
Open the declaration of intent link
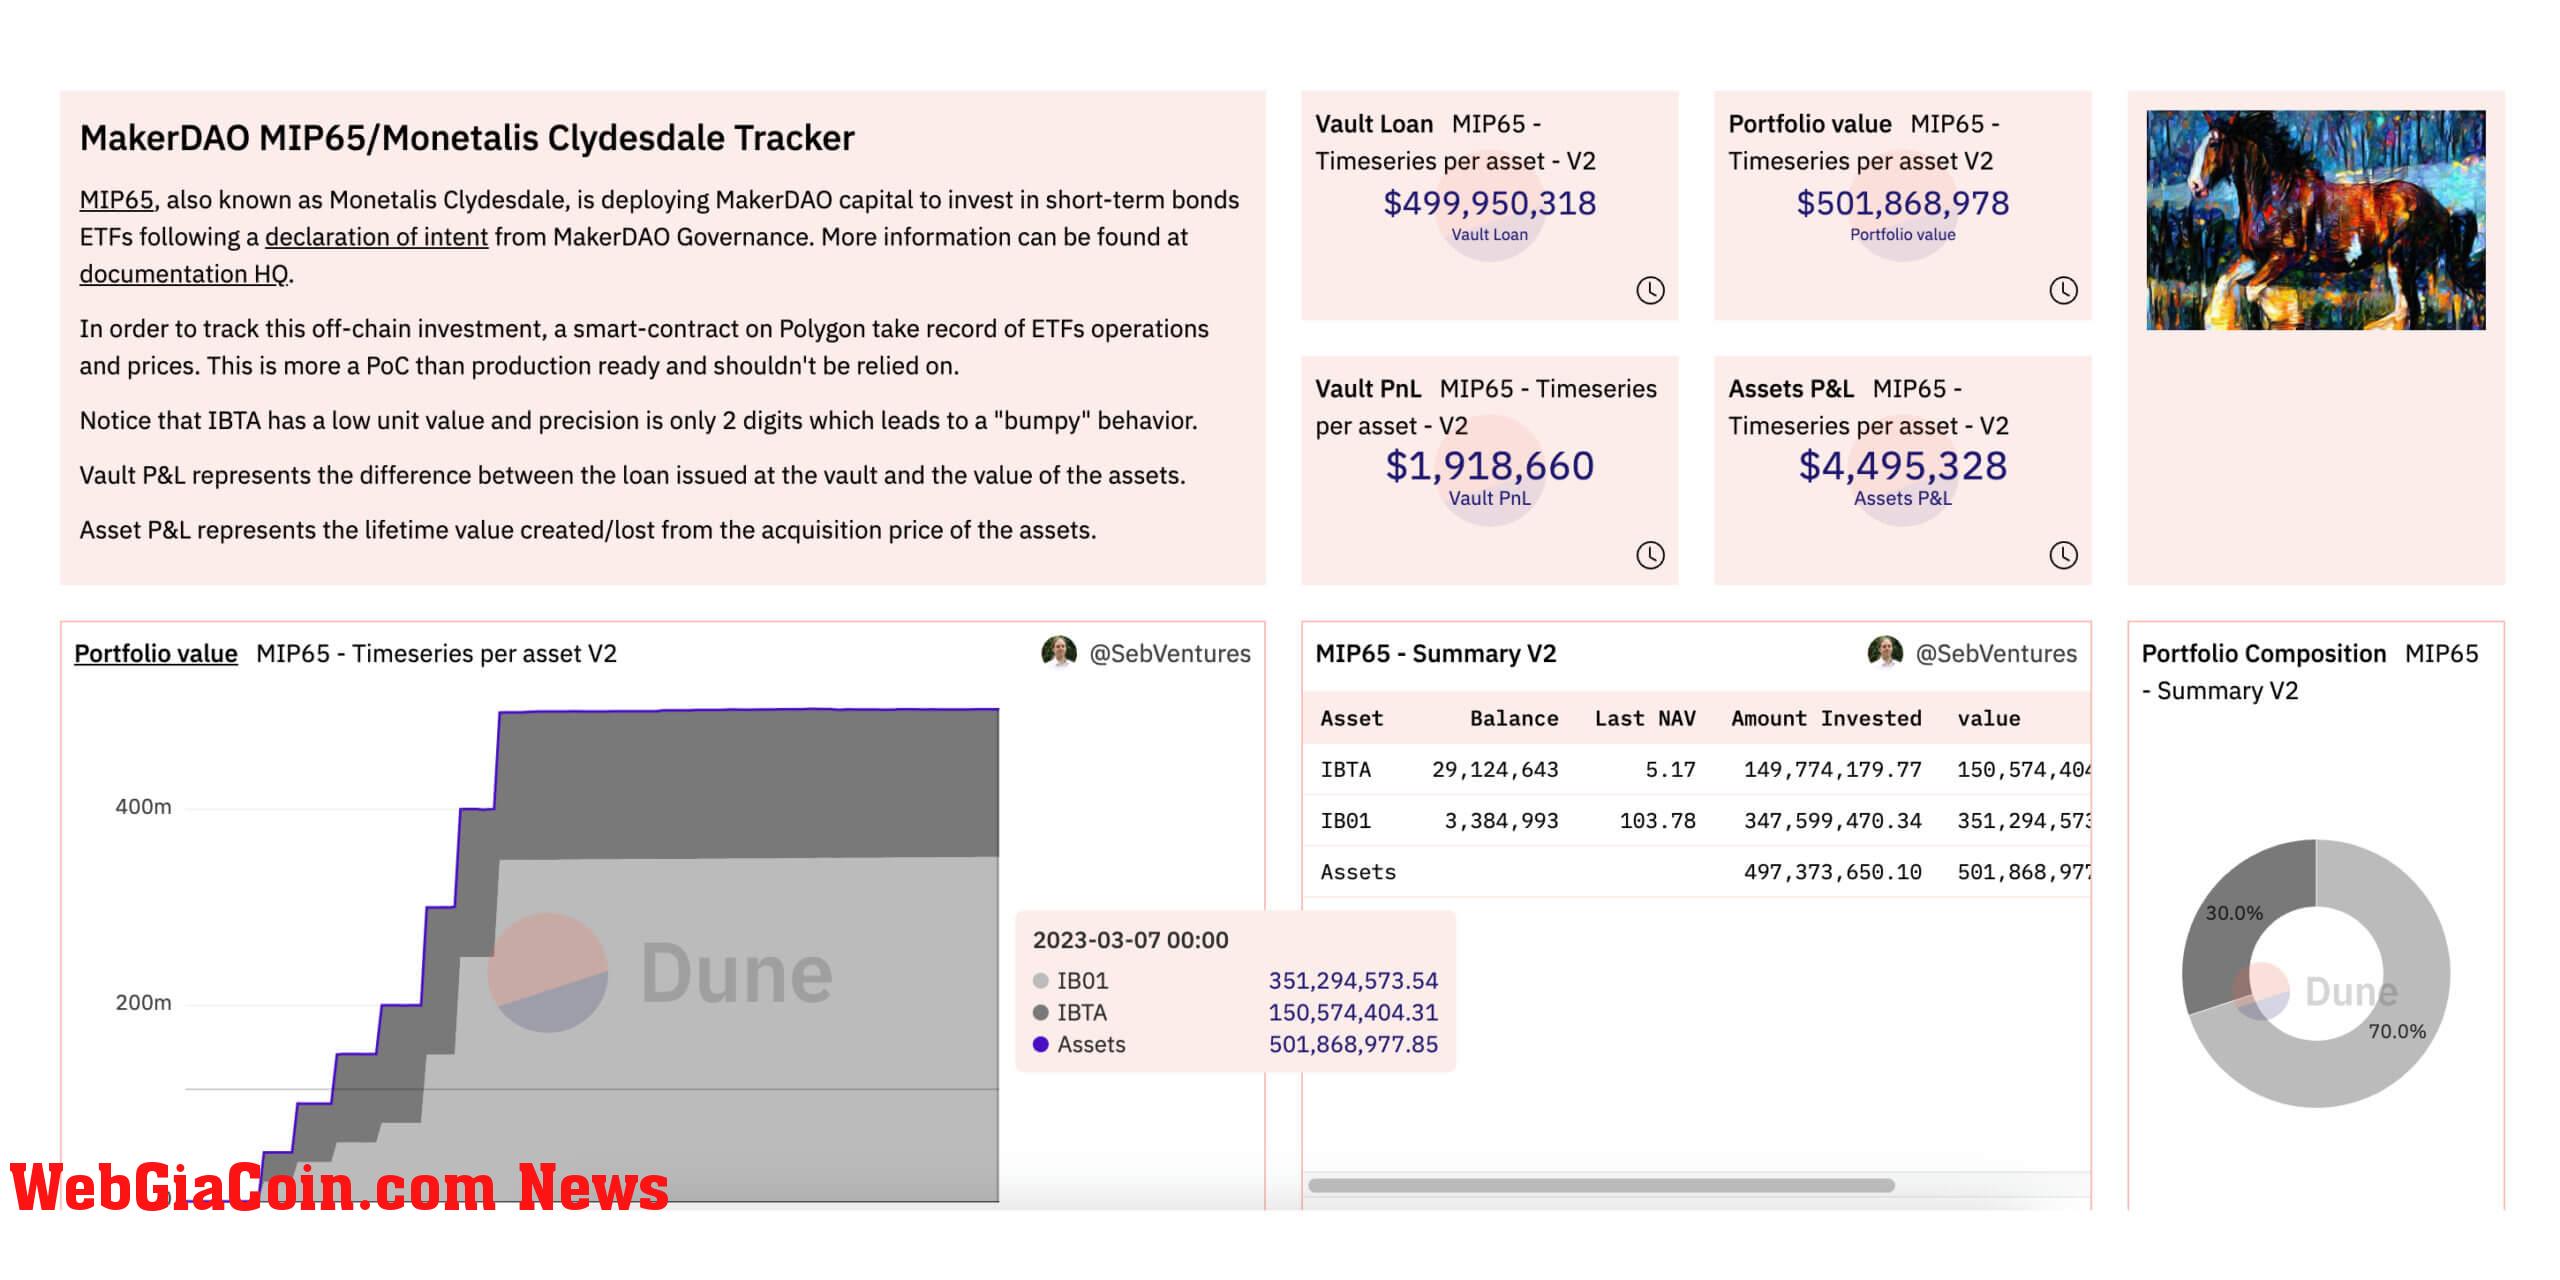pyautogui.click(x=376, y=237)
